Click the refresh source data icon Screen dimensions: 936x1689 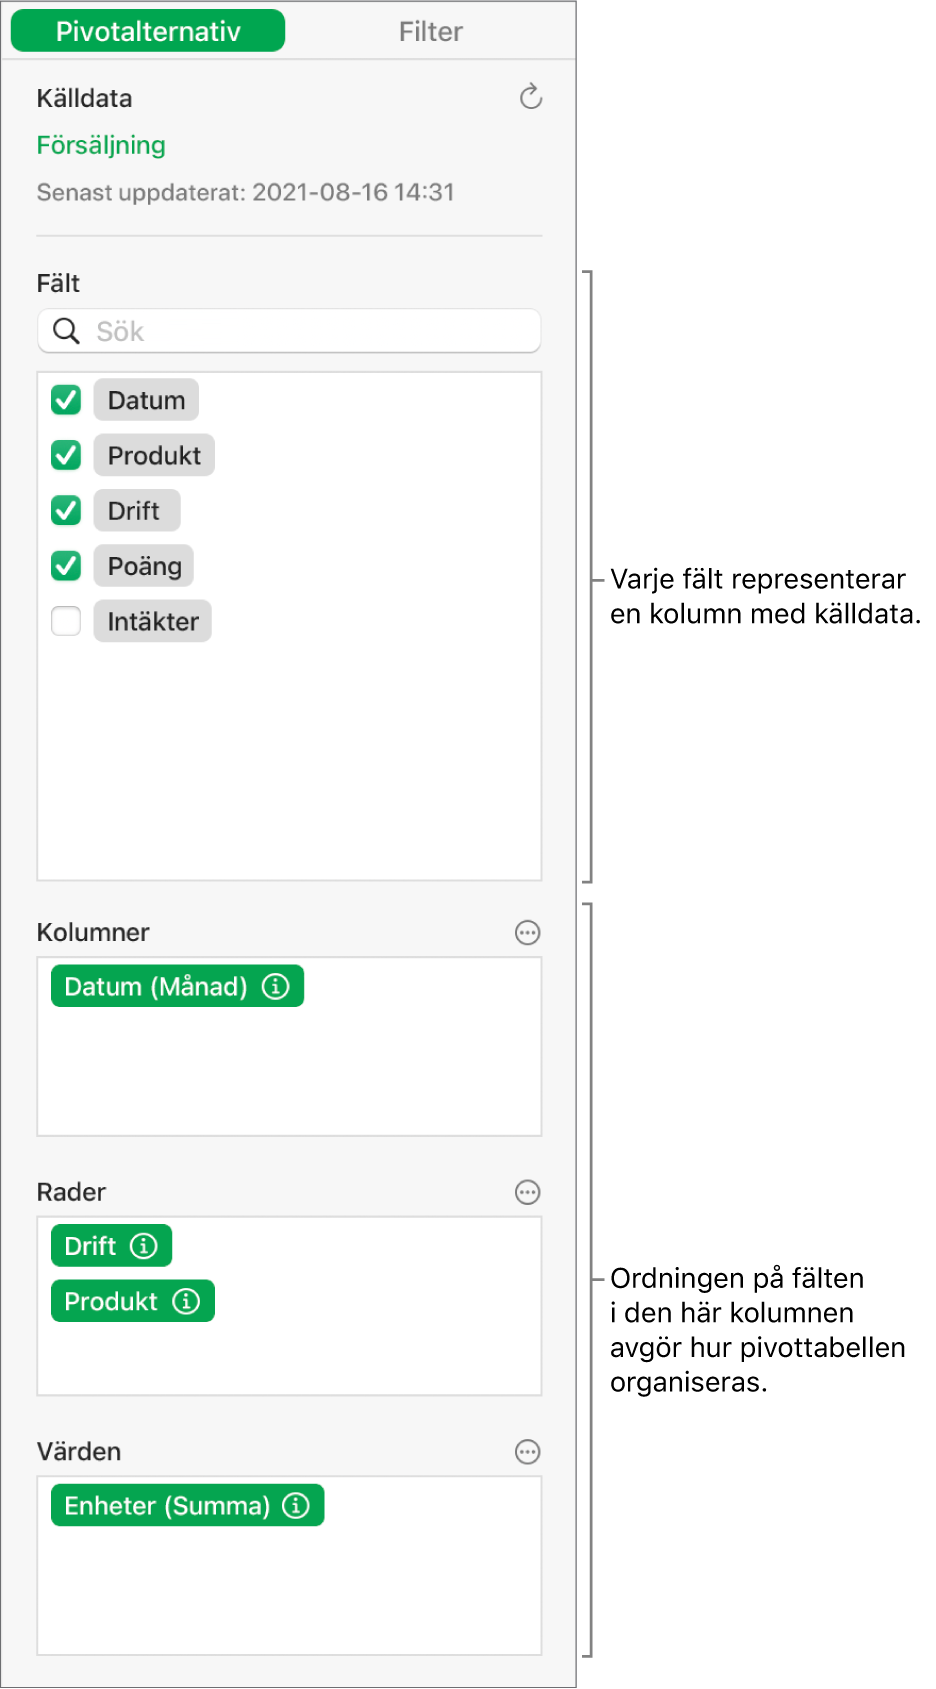tap(531, 97)
